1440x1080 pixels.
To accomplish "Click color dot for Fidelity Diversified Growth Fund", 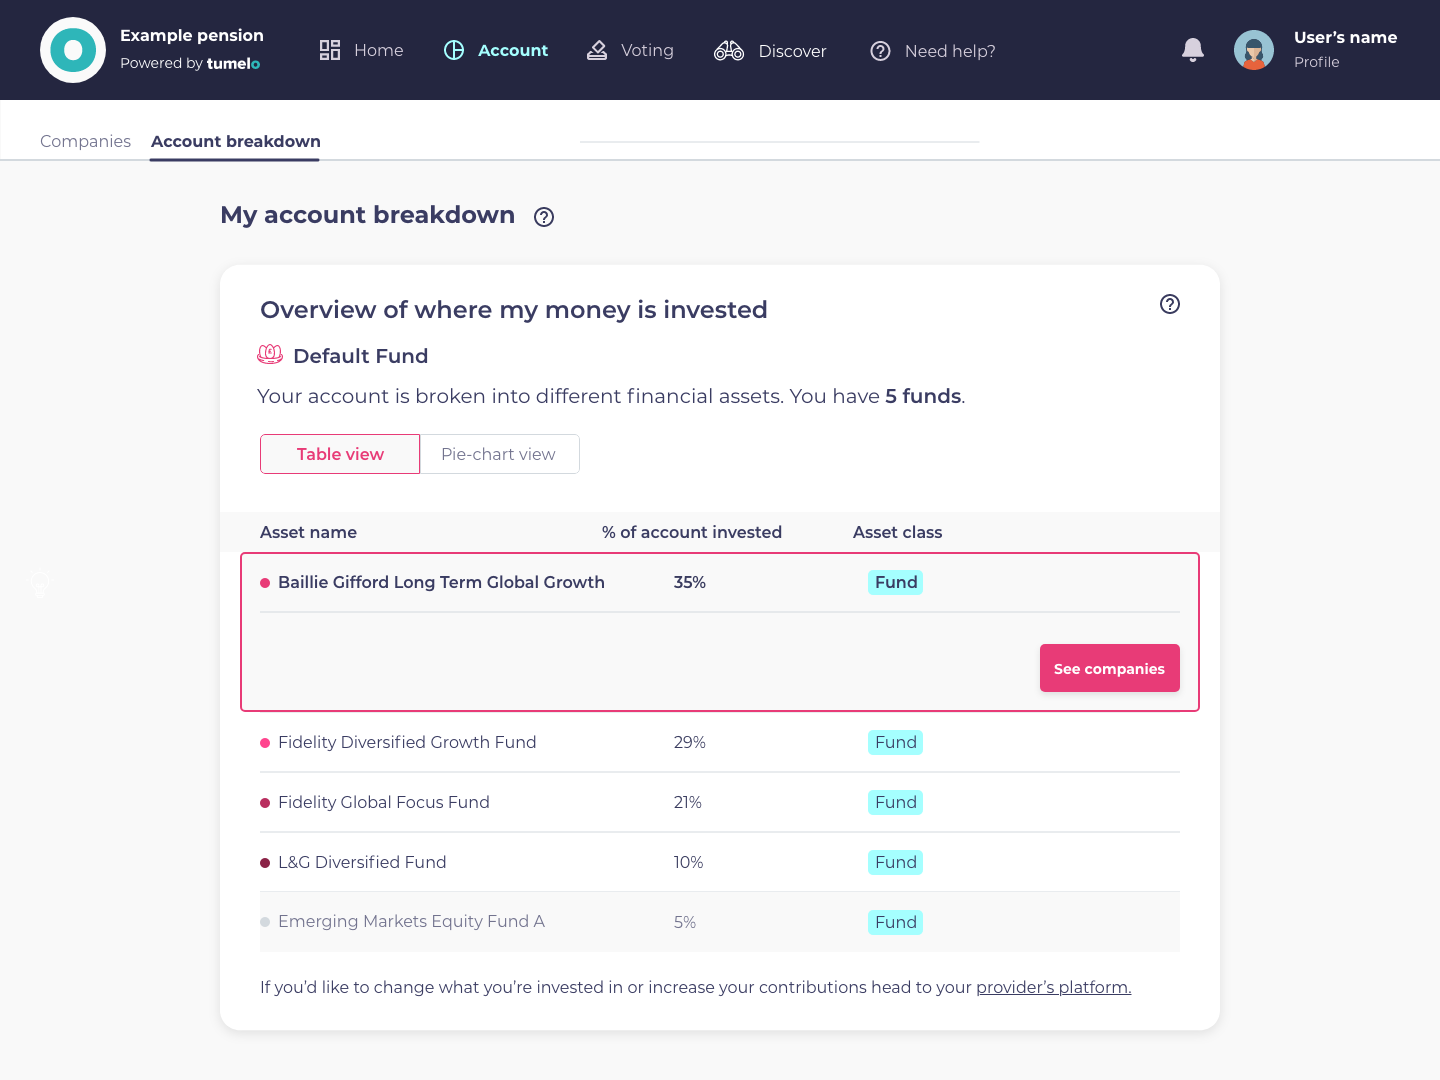I will point(265,743).
